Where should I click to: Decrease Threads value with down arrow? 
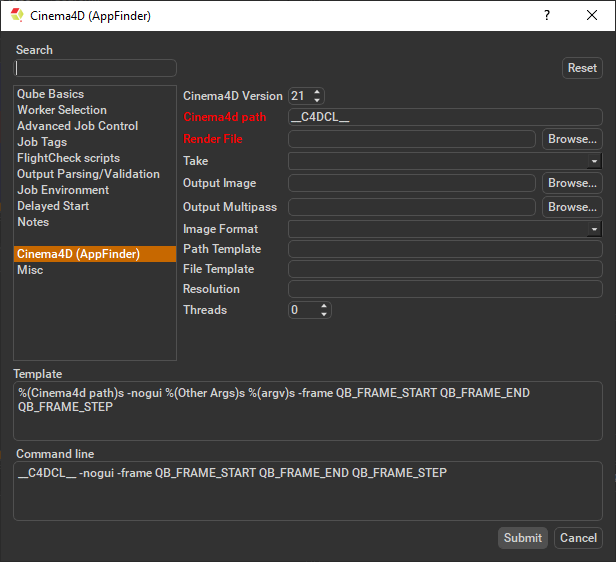point(323,314)
